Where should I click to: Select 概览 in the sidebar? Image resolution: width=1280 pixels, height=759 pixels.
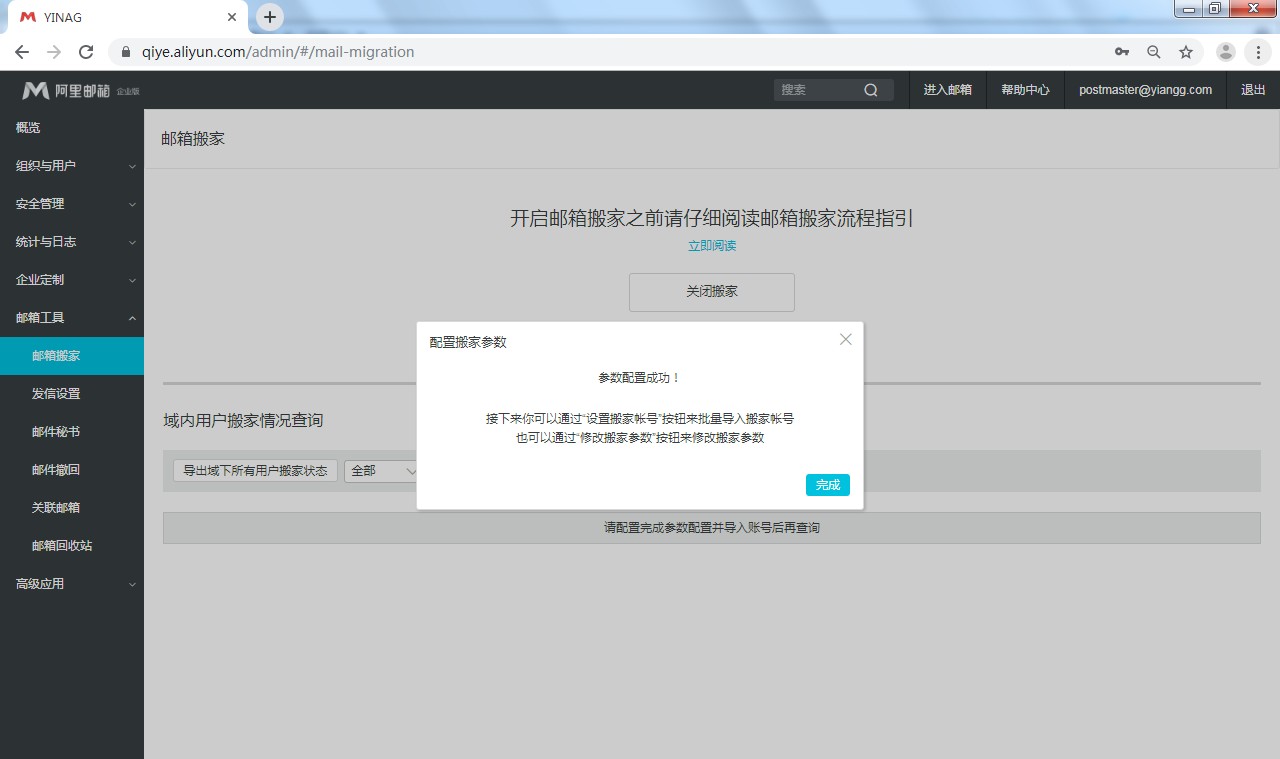(x=72, y=128)
